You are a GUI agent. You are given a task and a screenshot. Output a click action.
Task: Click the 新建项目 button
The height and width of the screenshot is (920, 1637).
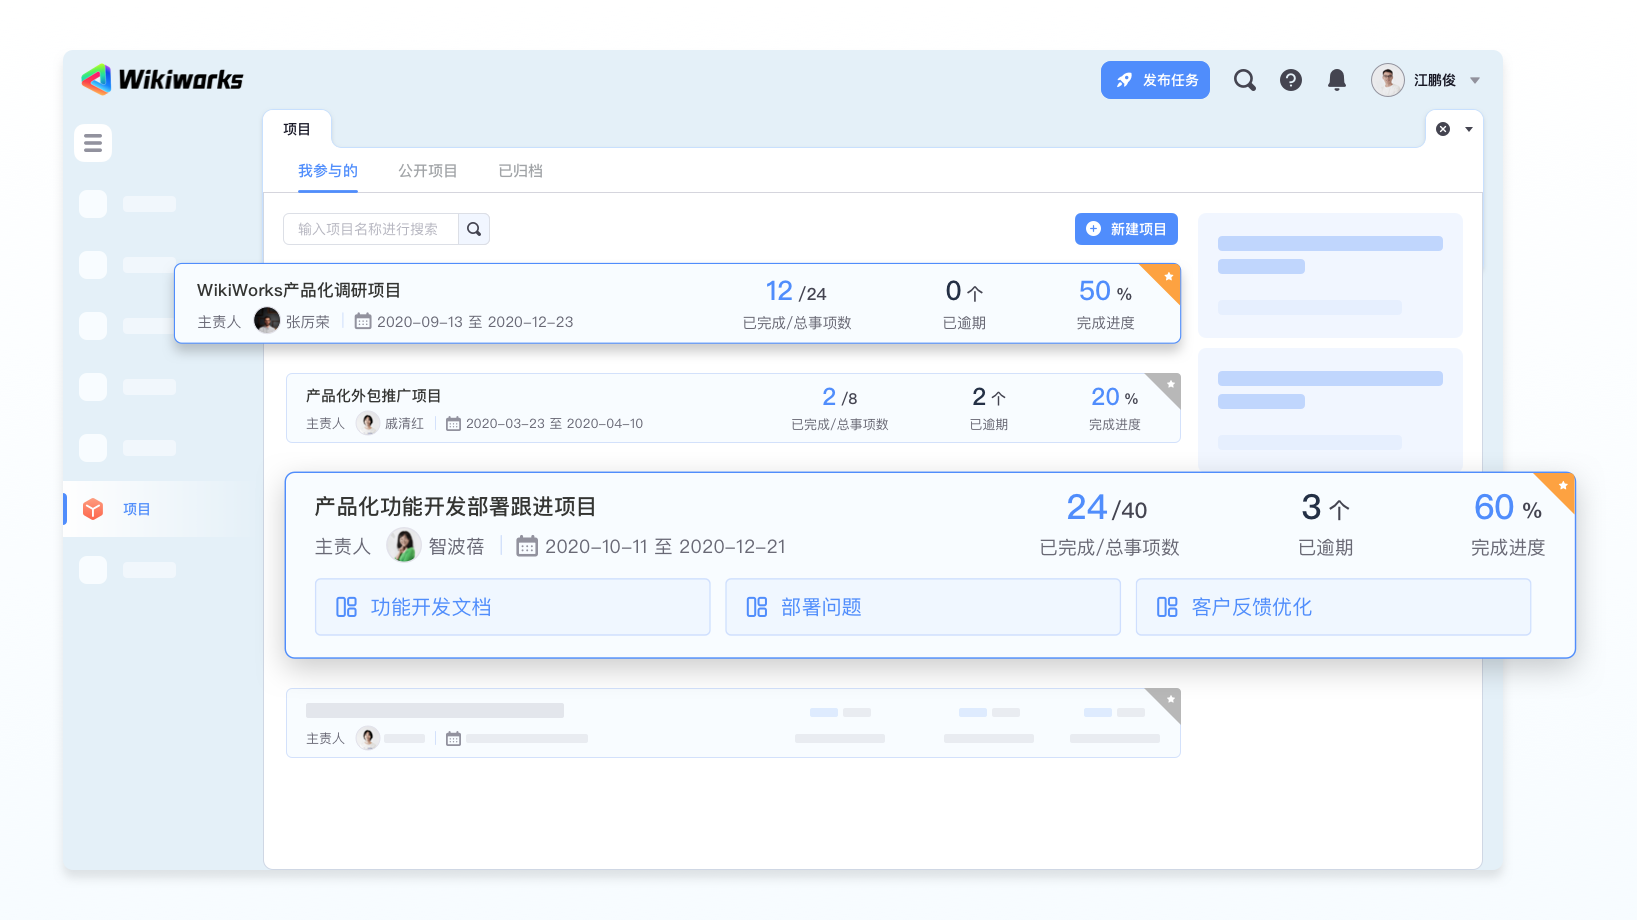coord(1126,229)
